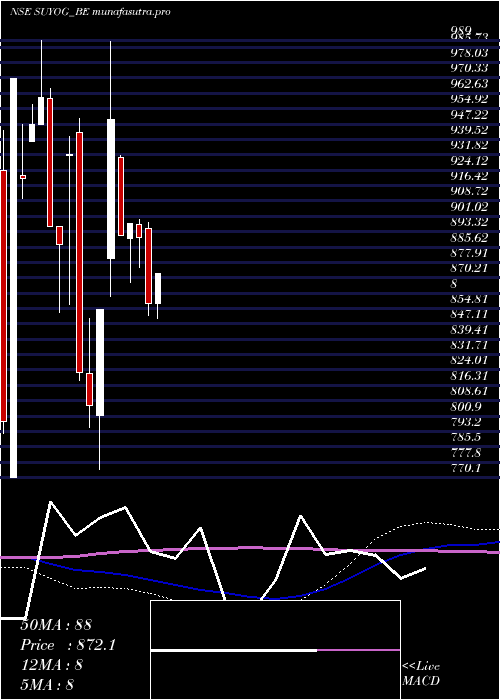Click inside the MACD inset box
Screen dimensions: 500x700
tap(275, 650)
